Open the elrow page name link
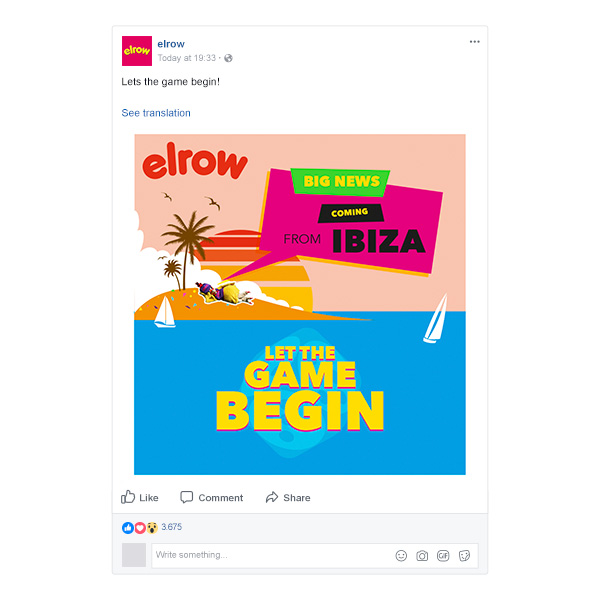 (x=171, y=44)
